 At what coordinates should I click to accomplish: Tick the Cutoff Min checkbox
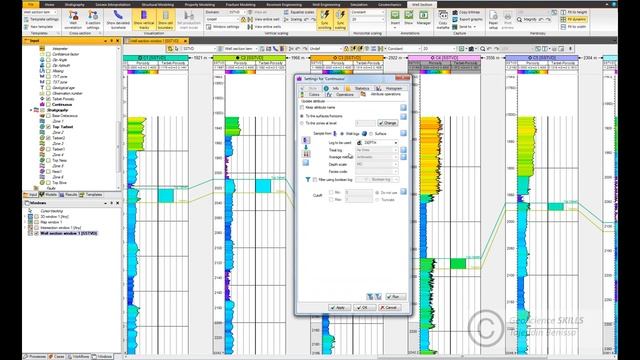coord(331,192)
